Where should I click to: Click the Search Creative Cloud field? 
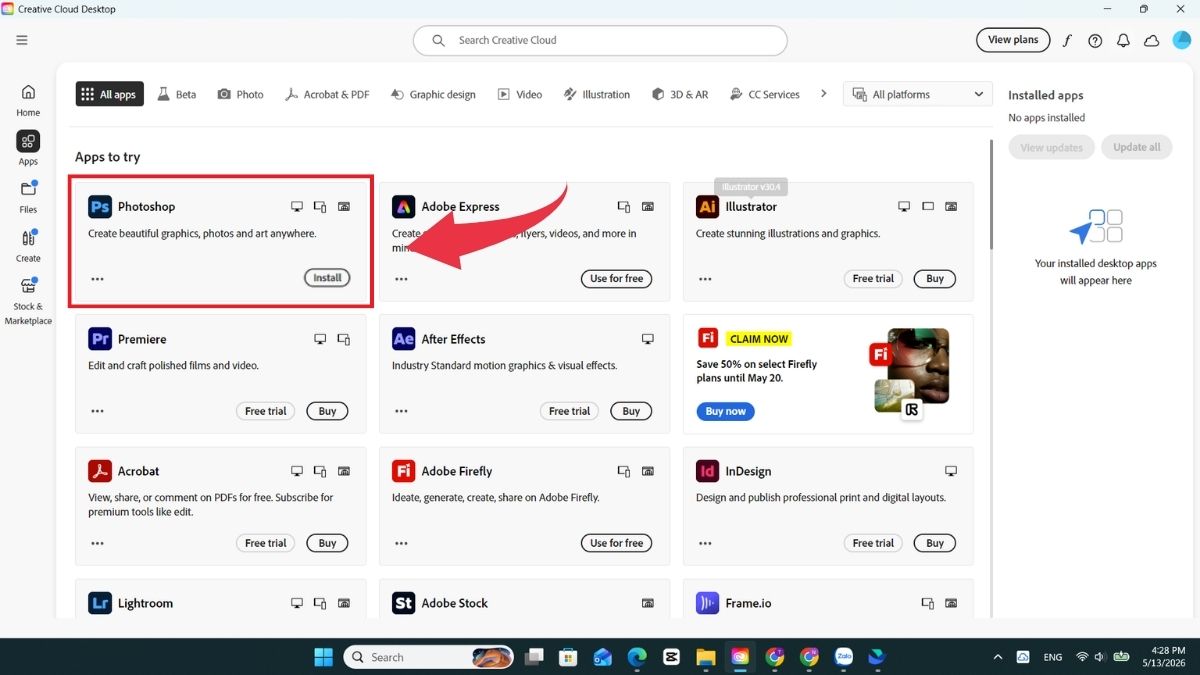pos(600,40)
